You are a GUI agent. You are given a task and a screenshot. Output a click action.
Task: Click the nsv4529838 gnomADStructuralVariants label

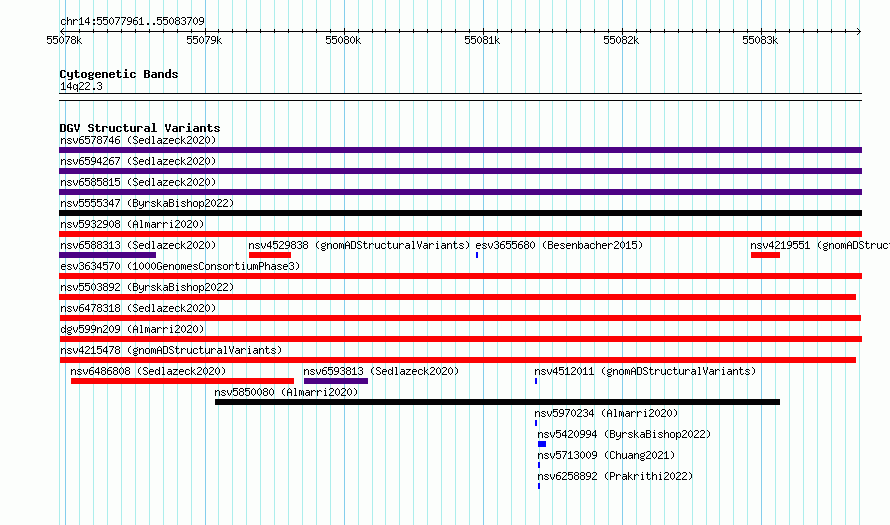coord(359,245)
